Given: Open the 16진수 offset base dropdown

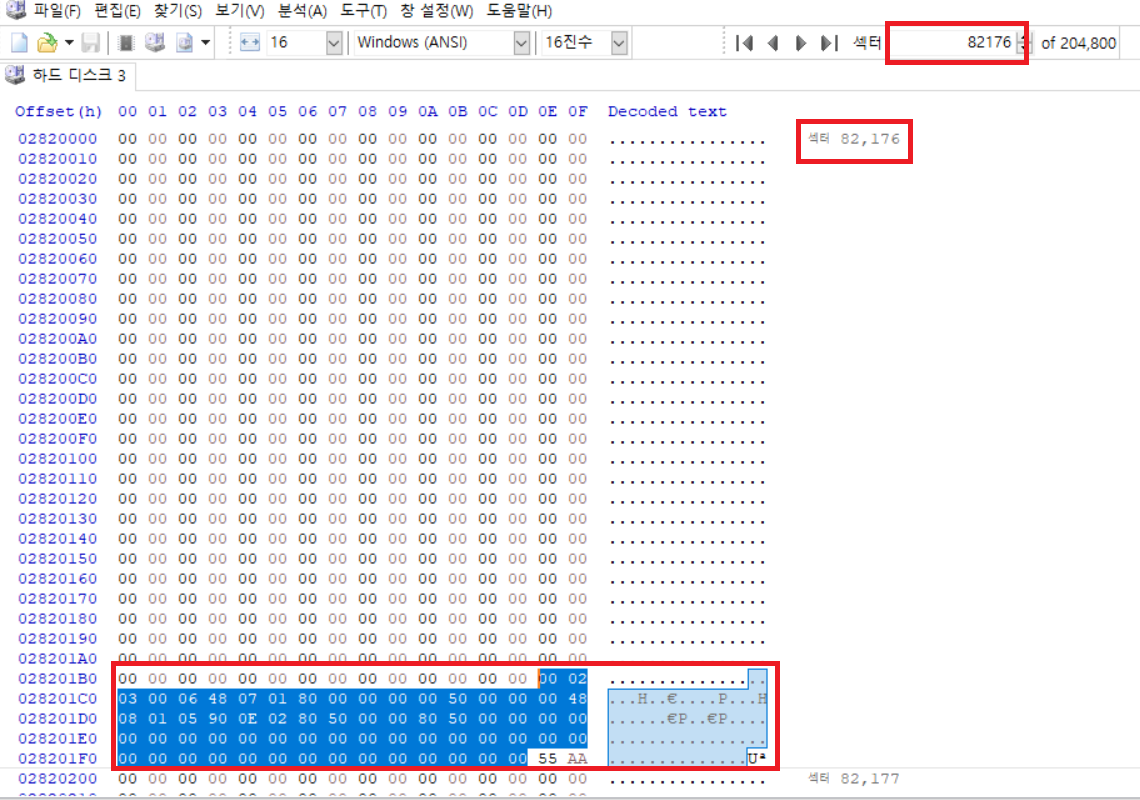Looking at the screenshot, I should tap(619, 43).
